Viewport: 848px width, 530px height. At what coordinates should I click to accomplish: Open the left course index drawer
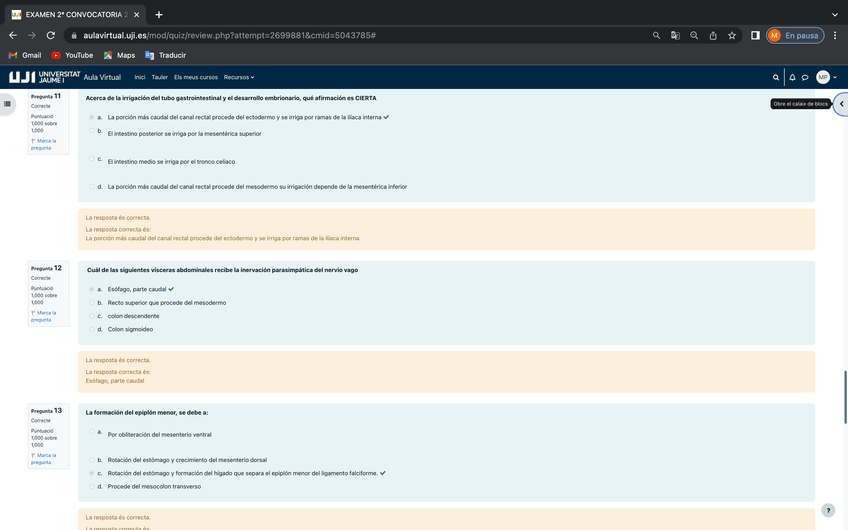(x=8, y=103)
